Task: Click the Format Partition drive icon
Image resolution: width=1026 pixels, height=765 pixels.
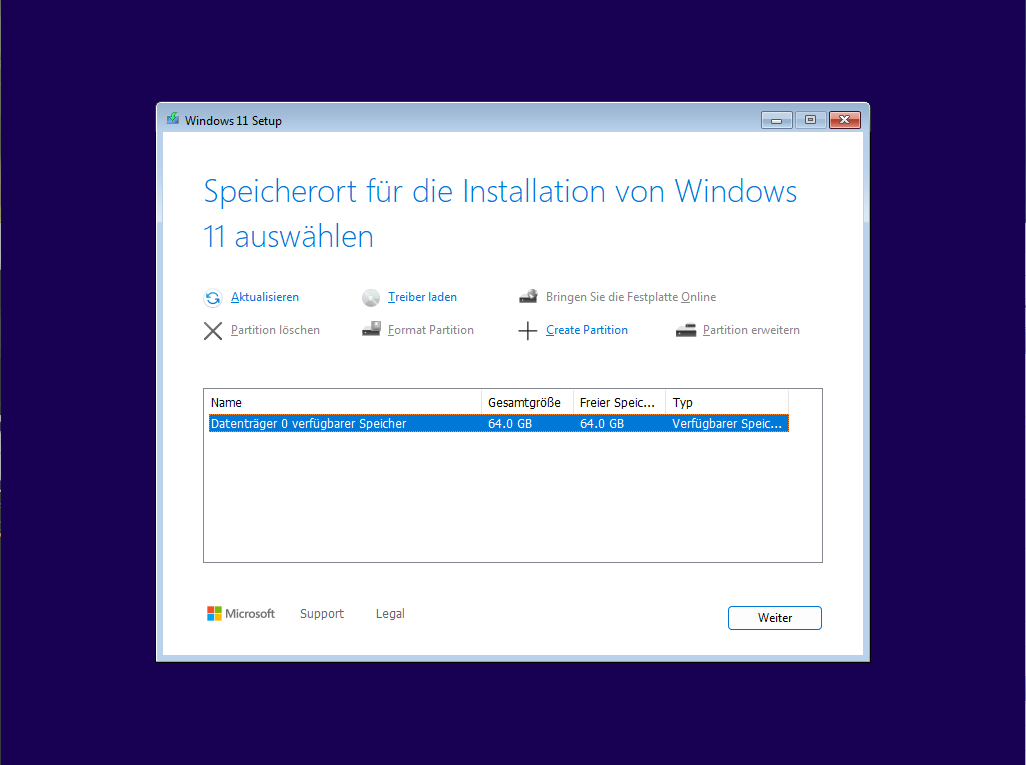Action: pos(371,329)
